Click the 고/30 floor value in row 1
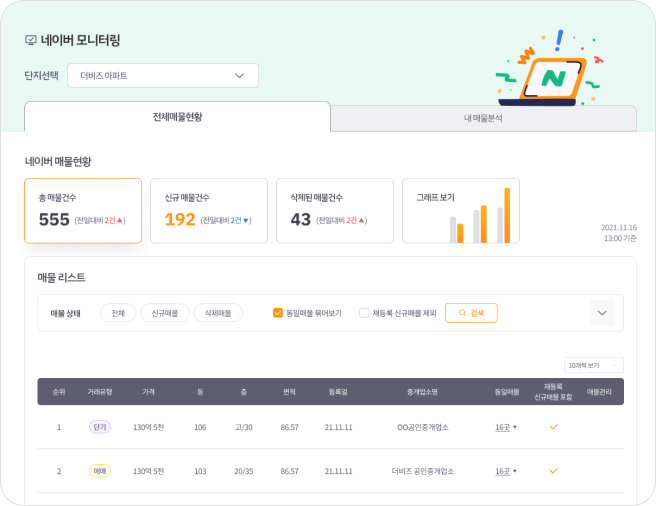This screenshot has height=506, width=656. (x=243, y=427)
